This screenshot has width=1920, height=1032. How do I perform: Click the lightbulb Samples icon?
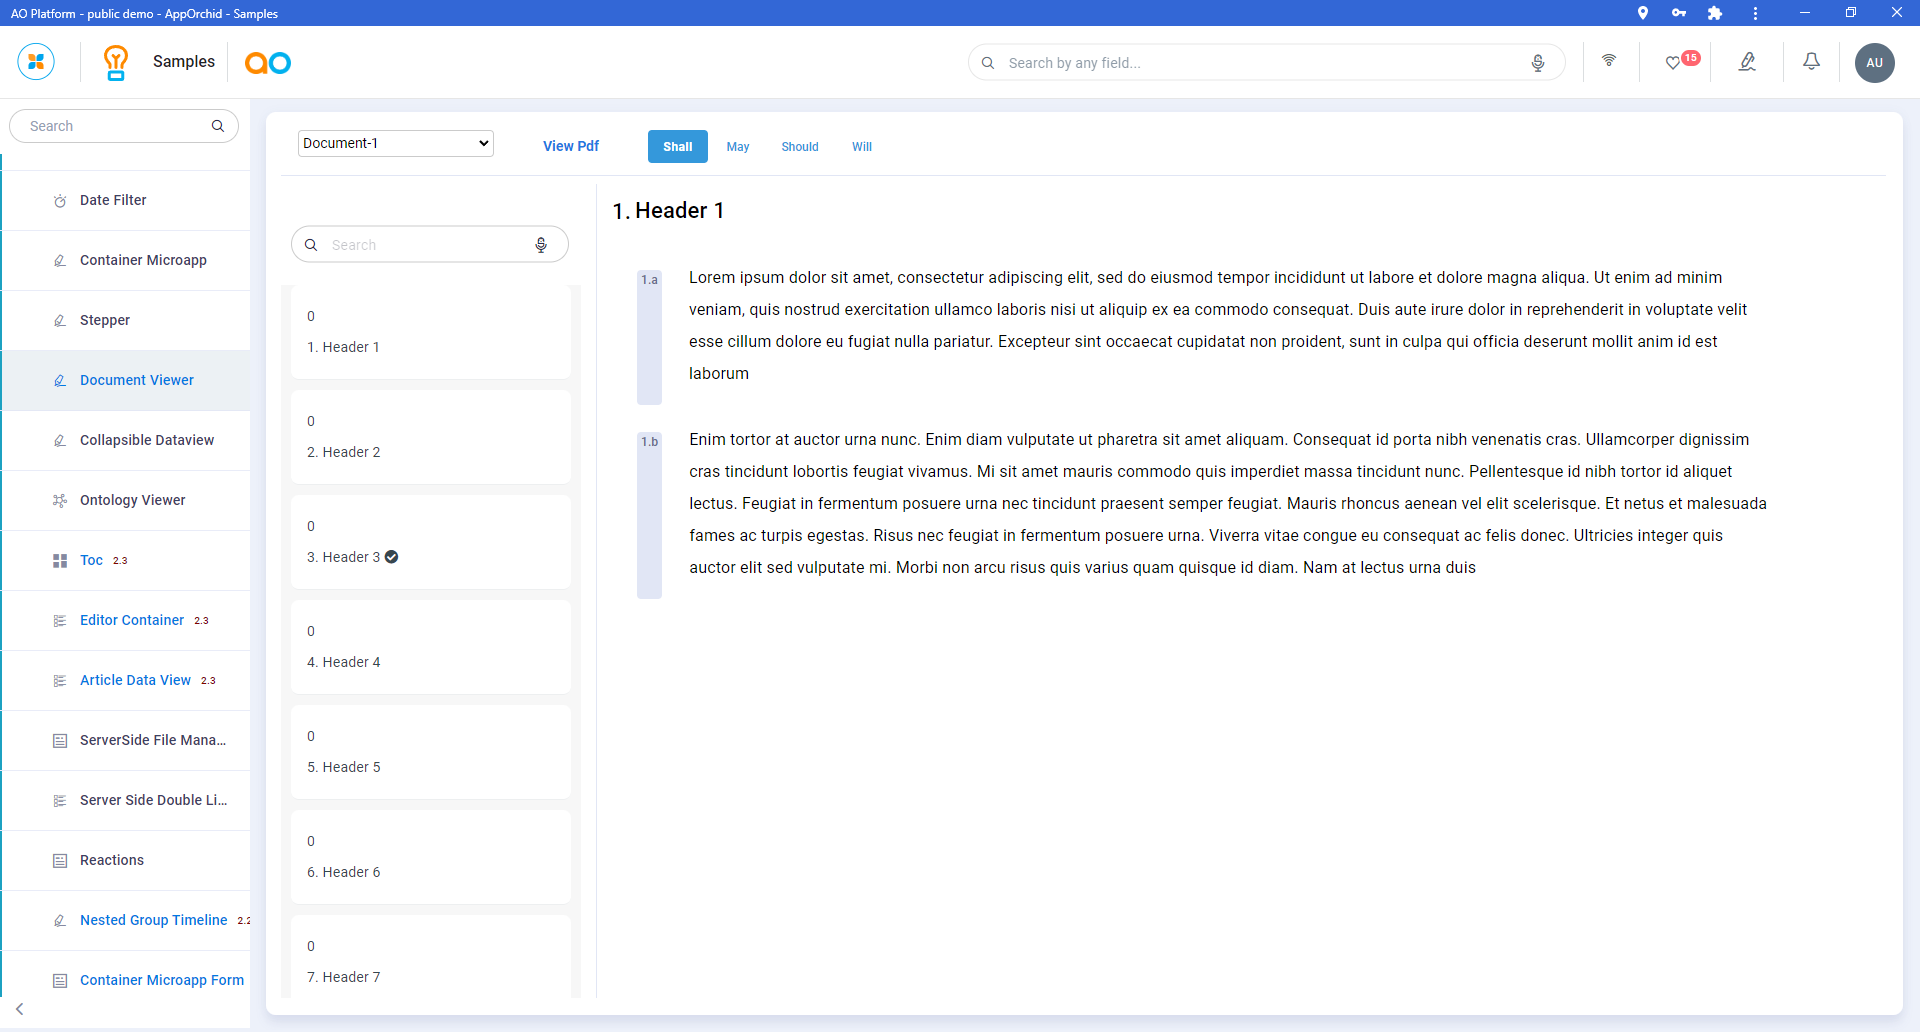(x=116, y=62)
